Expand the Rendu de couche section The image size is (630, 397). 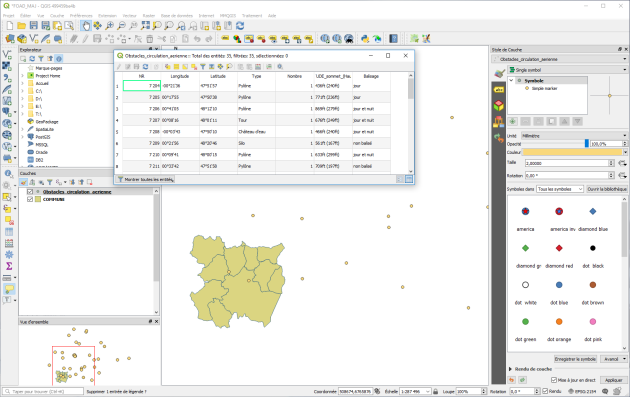pyautogui.click(x=510, y=369)
